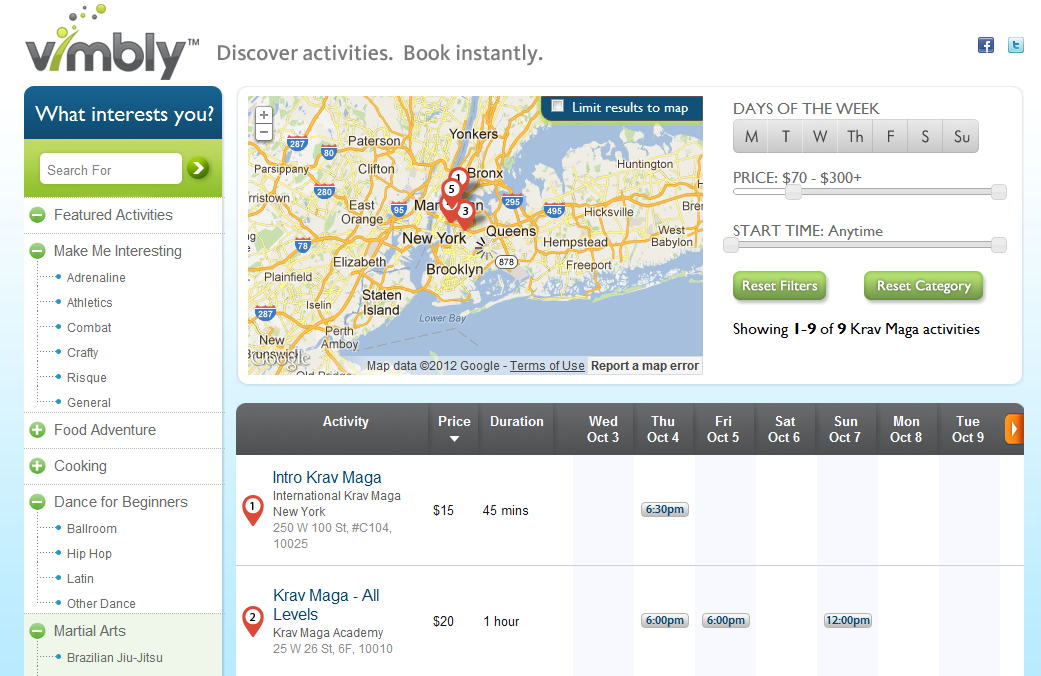Zoom out on the map
The image size is (1041, 676).
[x=264, y=132]
